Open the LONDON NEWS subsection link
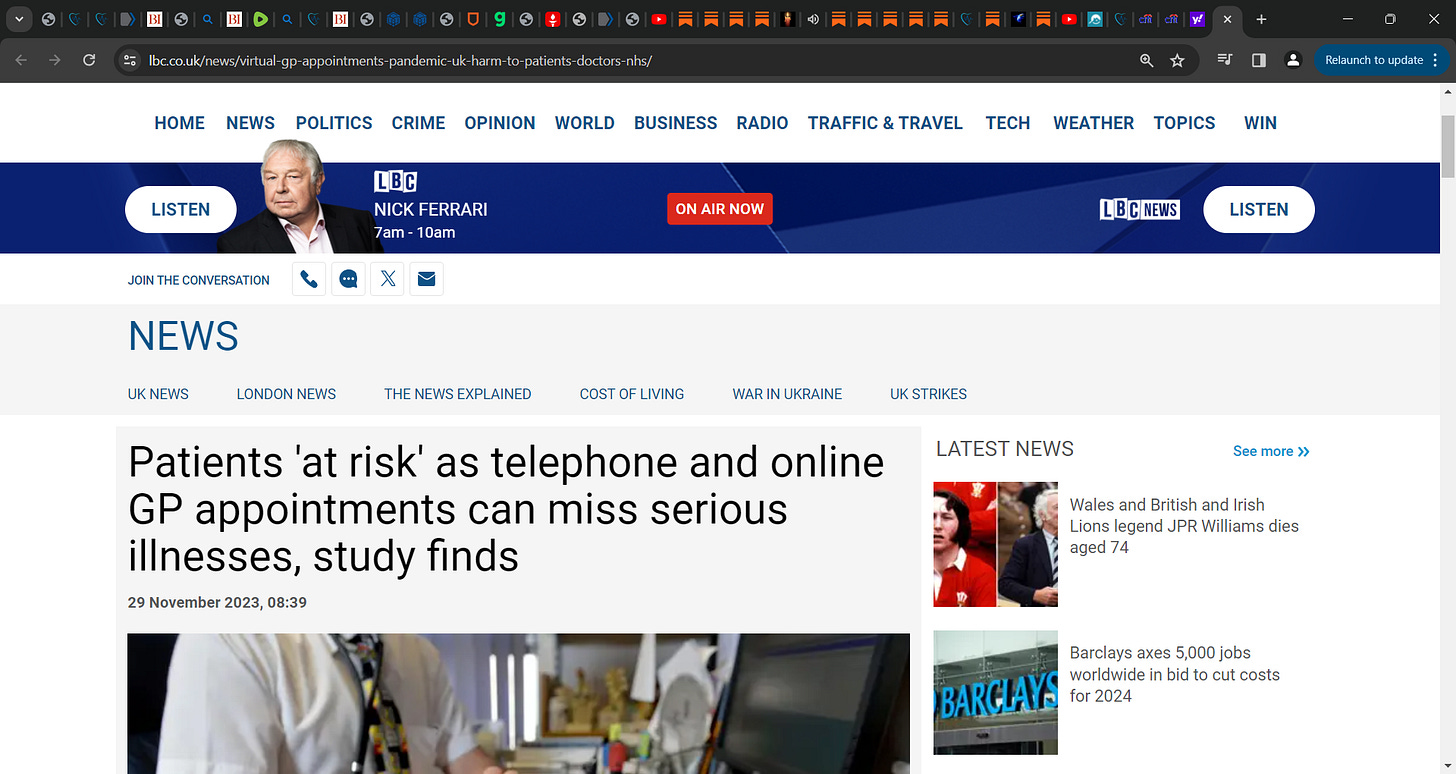 click(x=286, y=394)
